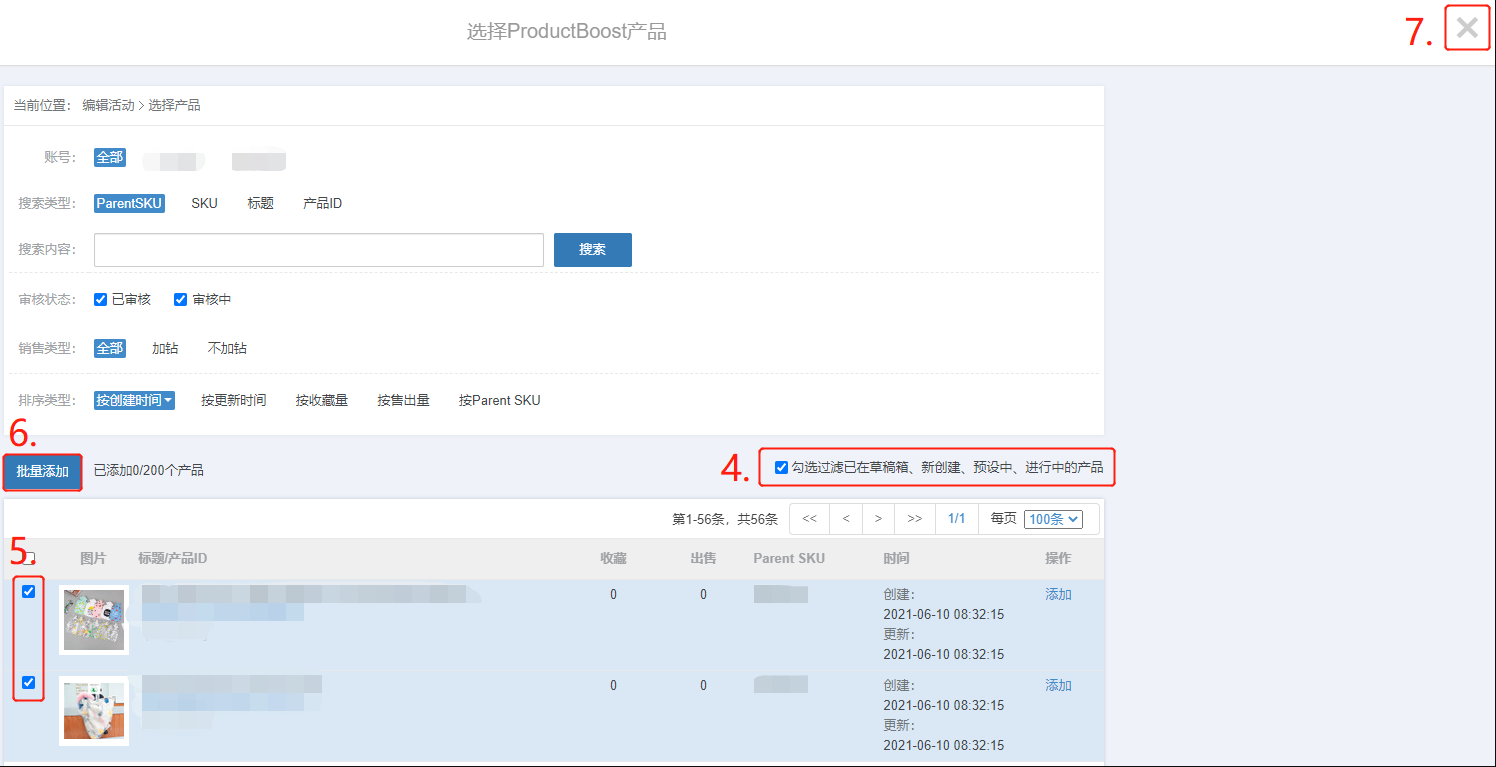Viewport: 1496px width, 767px height.
Task: Choose 标题 search type
Action: [x=260, y=203]
